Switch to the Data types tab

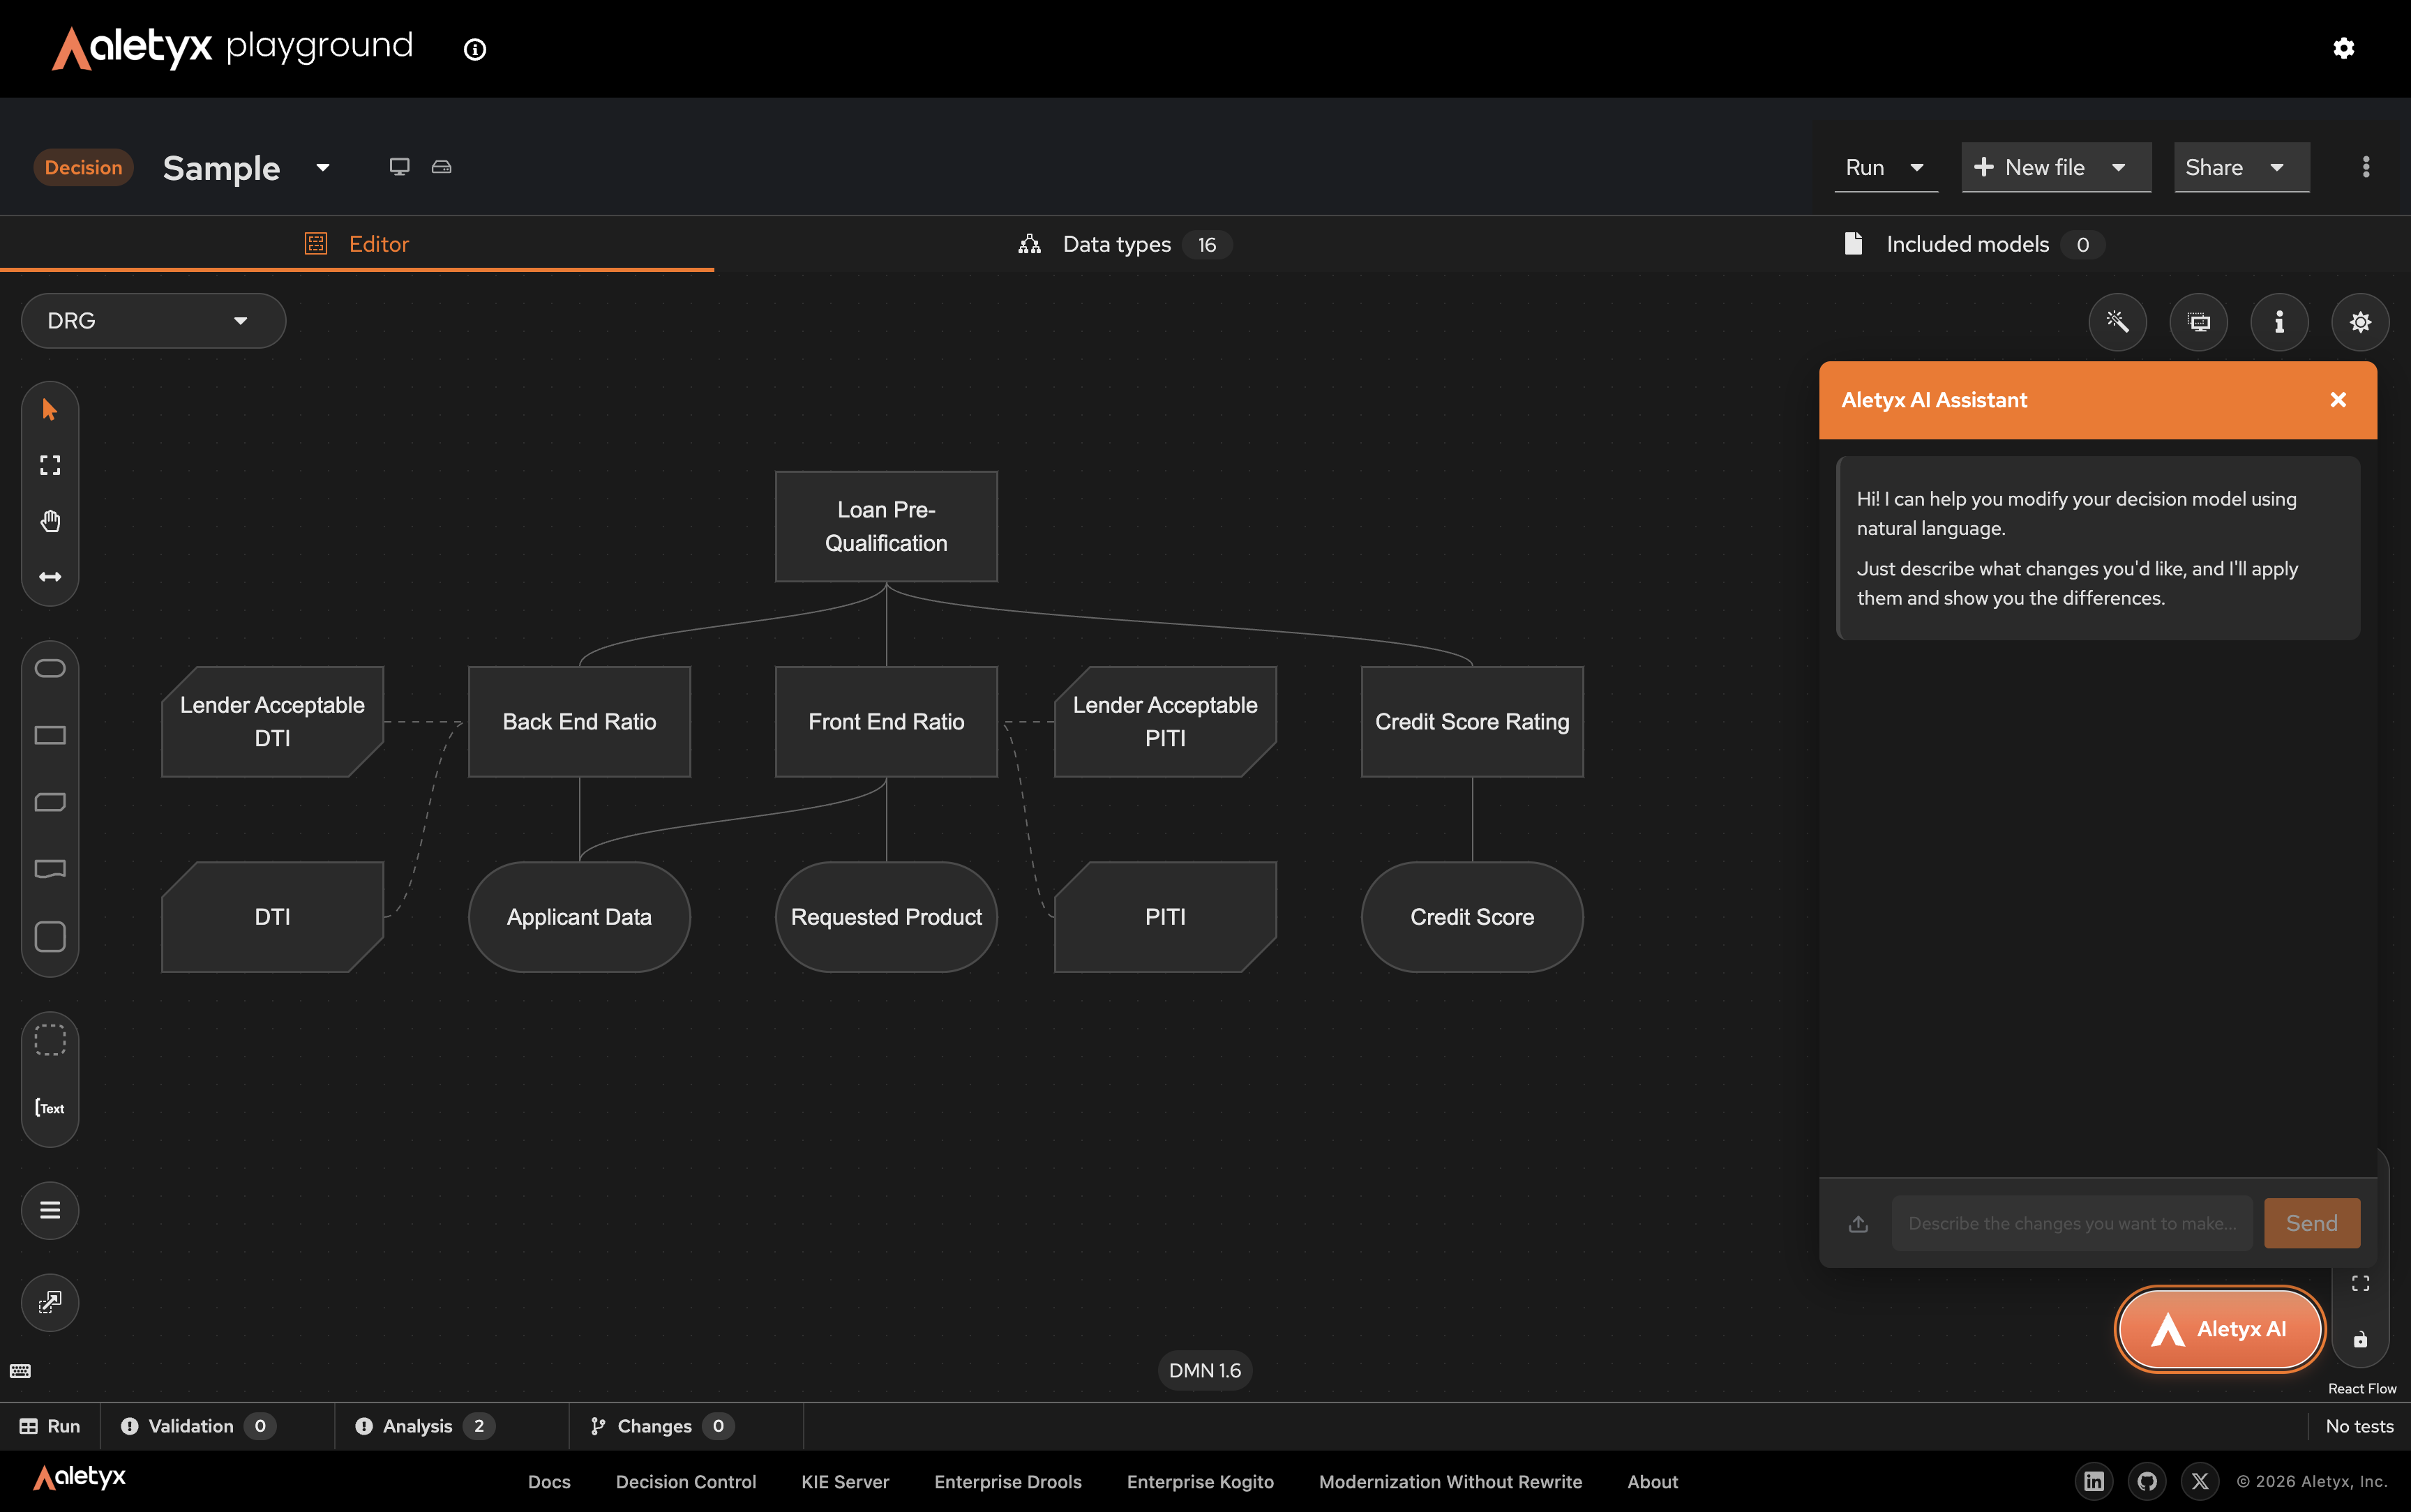pos(1126,244)
